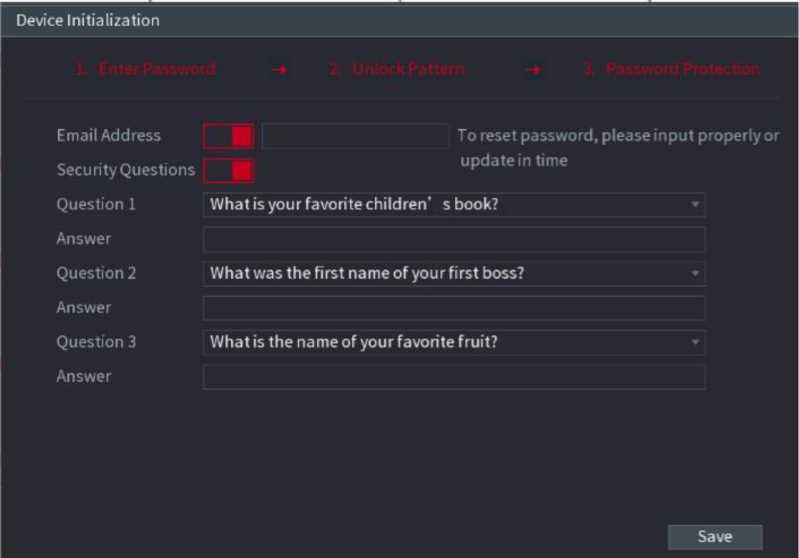Click the Question 1 label
The image size is (799, 558).
click(96, 205)
